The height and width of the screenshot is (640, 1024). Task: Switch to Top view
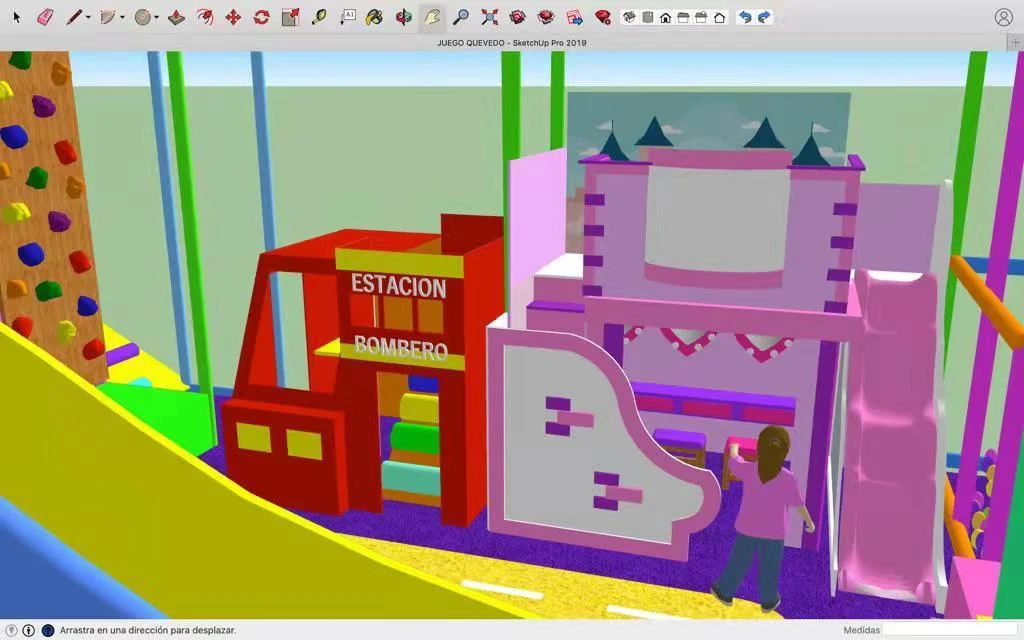647,18
